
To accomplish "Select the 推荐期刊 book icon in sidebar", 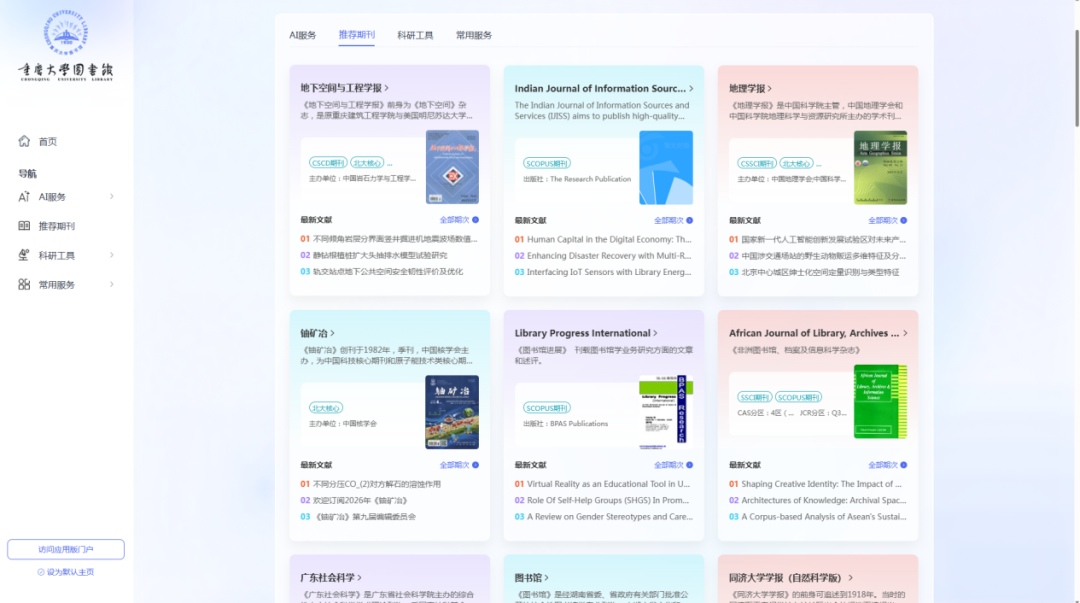I will pyautogui.click(x=24, y=226).
